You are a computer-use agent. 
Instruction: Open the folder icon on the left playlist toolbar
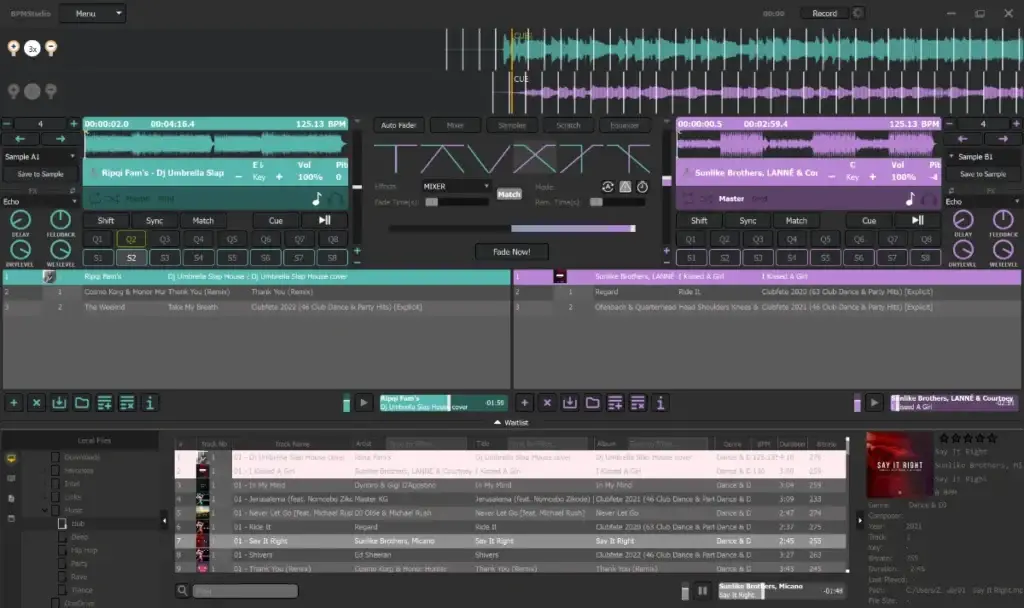coord(82,403)
